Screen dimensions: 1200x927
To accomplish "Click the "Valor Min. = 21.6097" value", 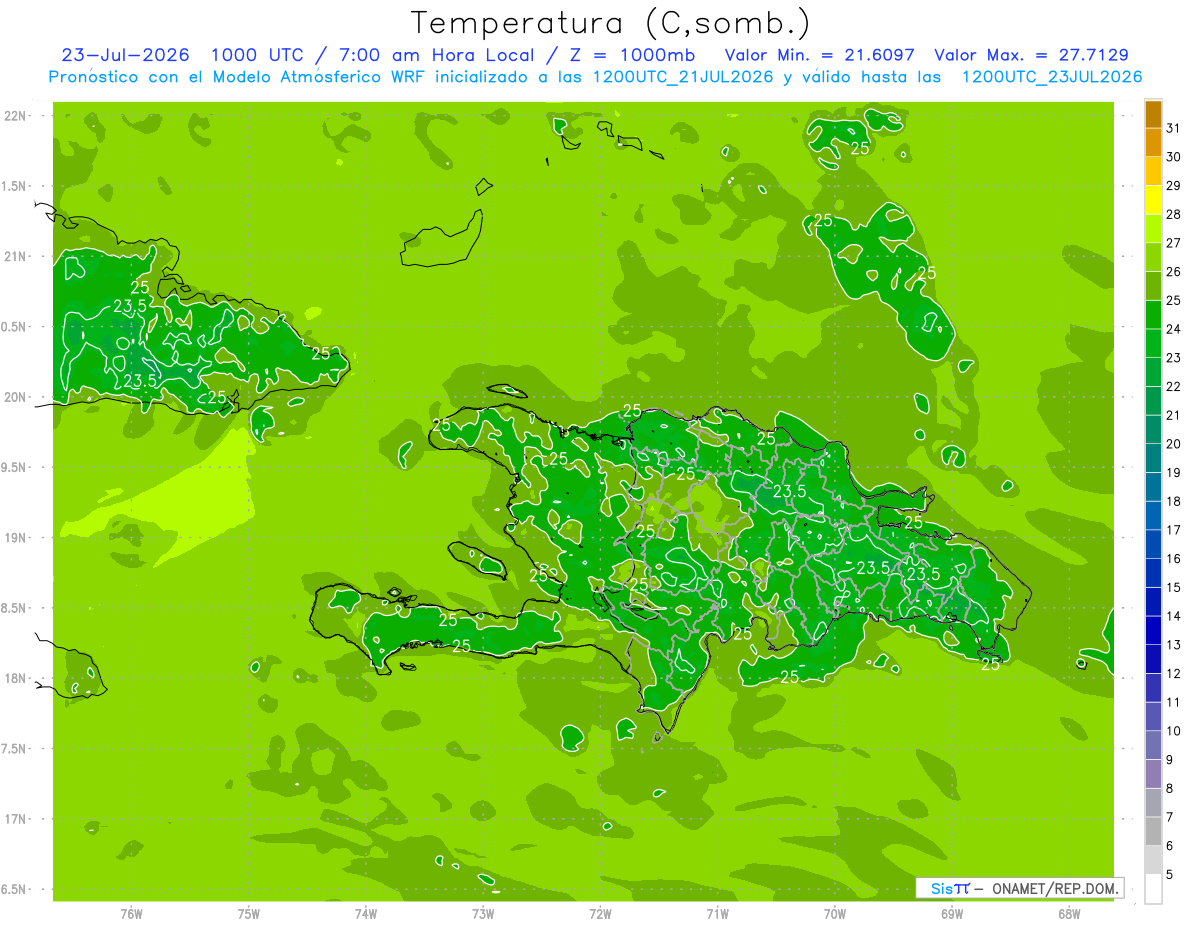I will point(819,55).
